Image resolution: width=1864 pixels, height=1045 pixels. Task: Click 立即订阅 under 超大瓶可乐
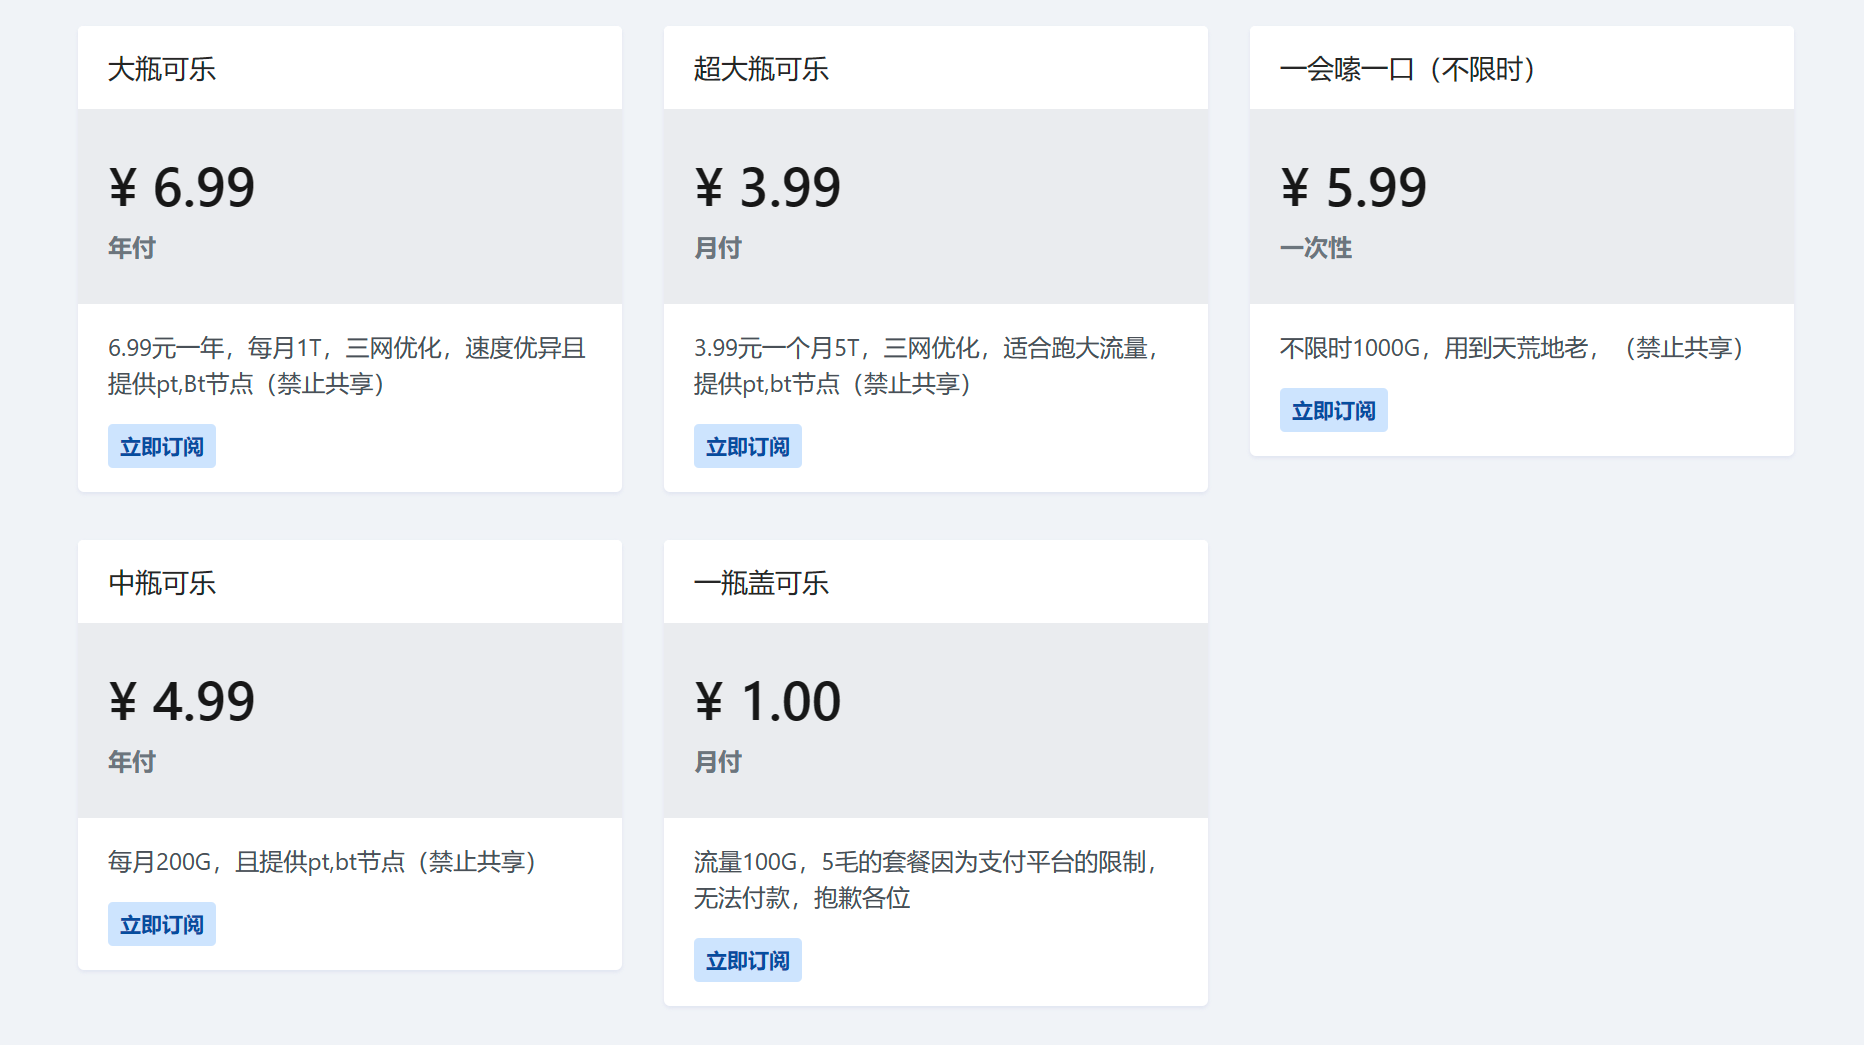(x=747, y=447)
